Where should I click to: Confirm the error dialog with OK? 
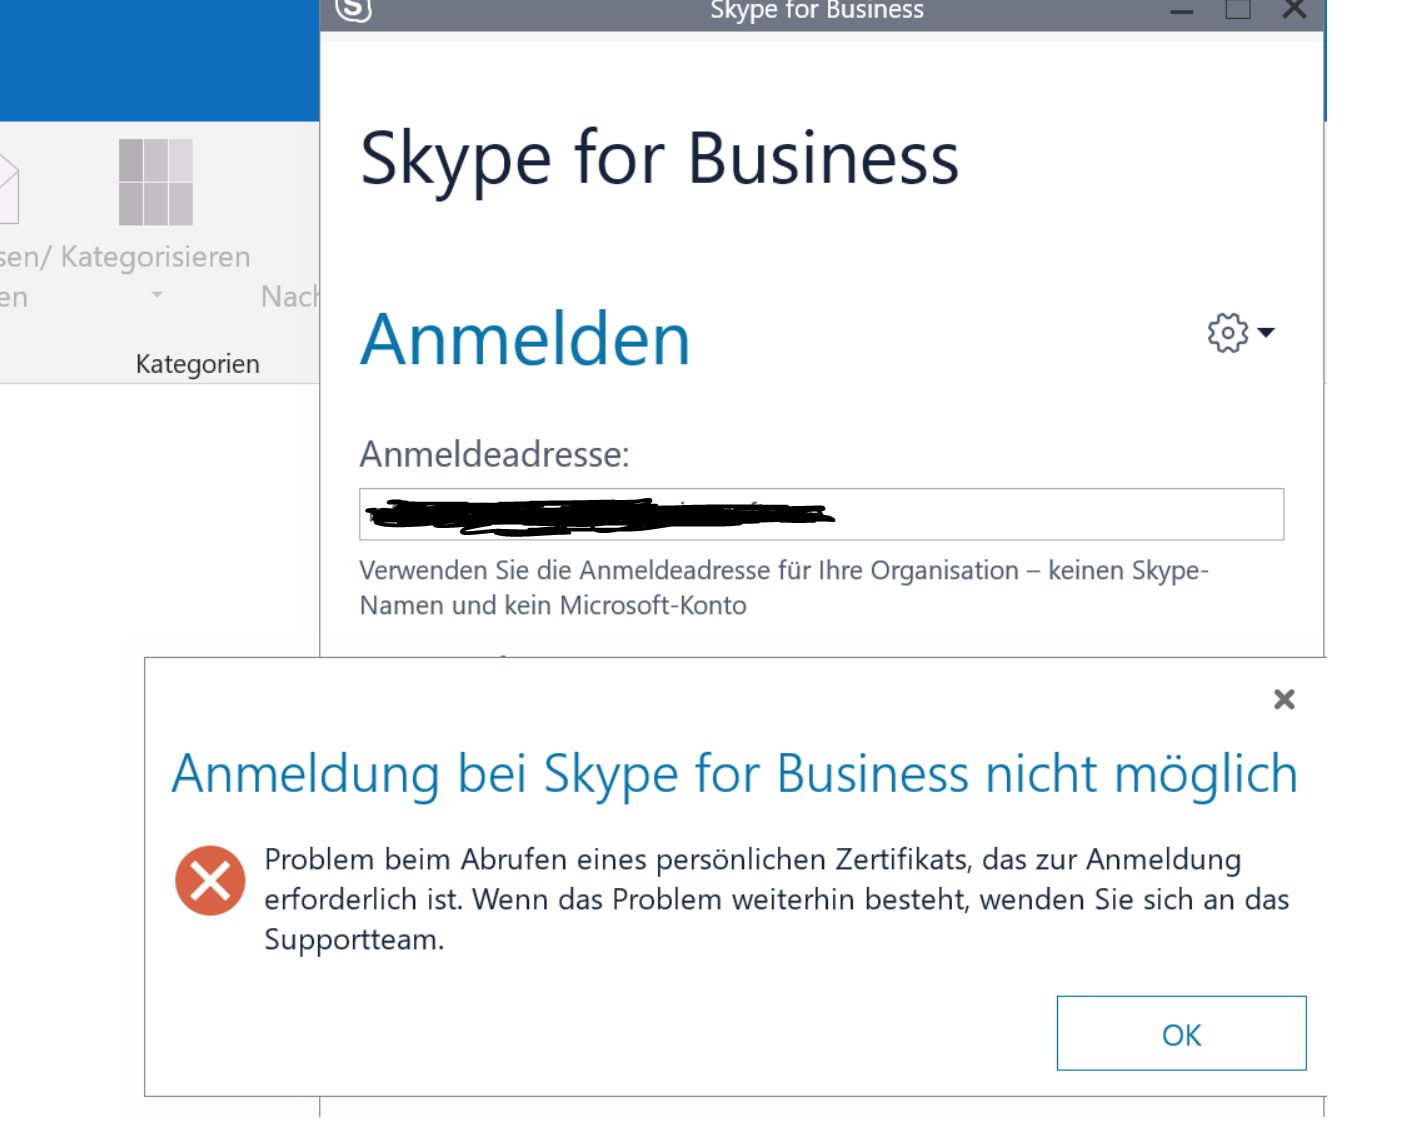click(1181, 1033)
